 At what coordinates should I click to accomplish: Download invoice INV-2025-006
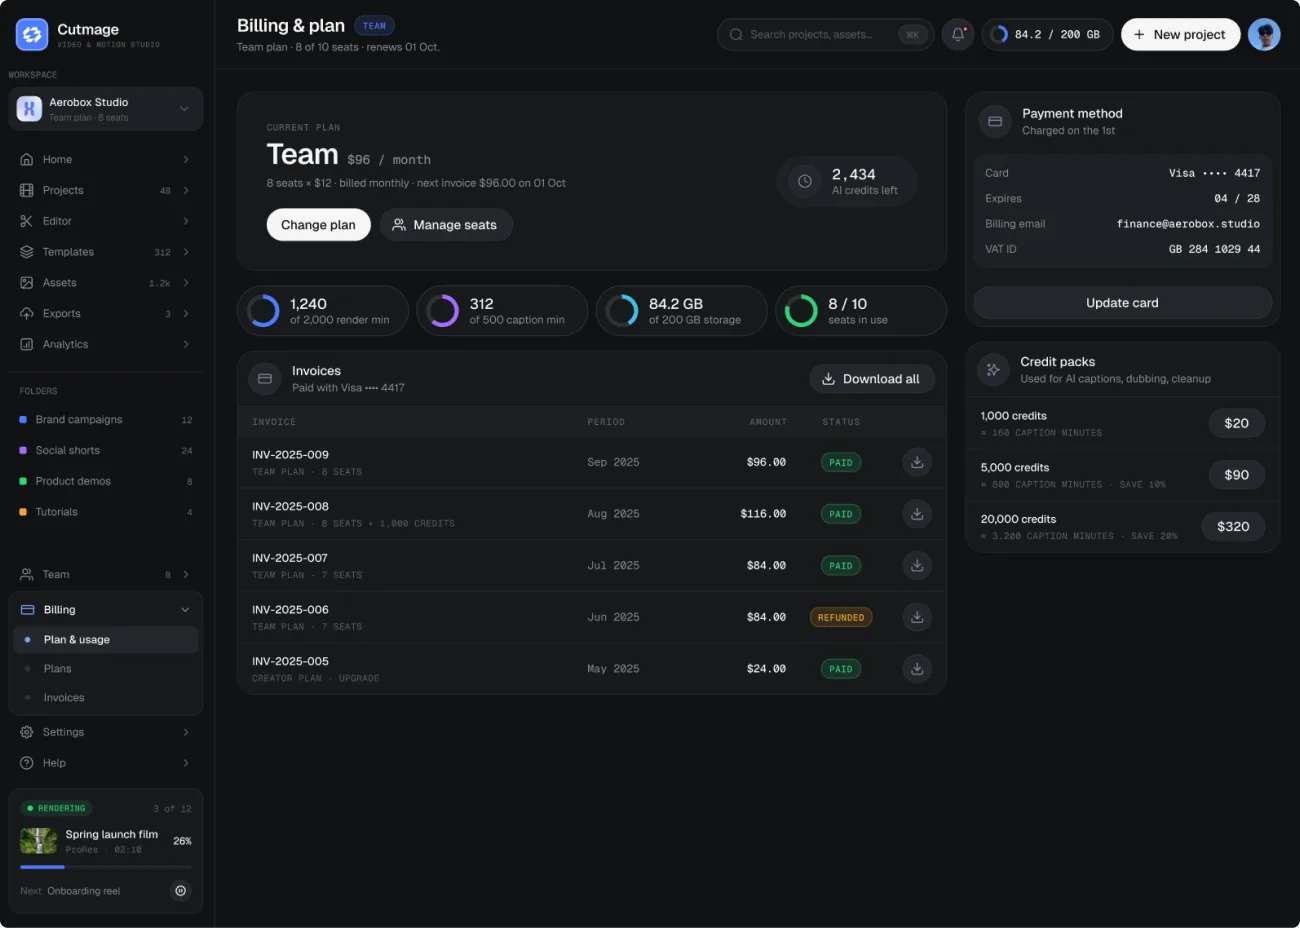917,617
